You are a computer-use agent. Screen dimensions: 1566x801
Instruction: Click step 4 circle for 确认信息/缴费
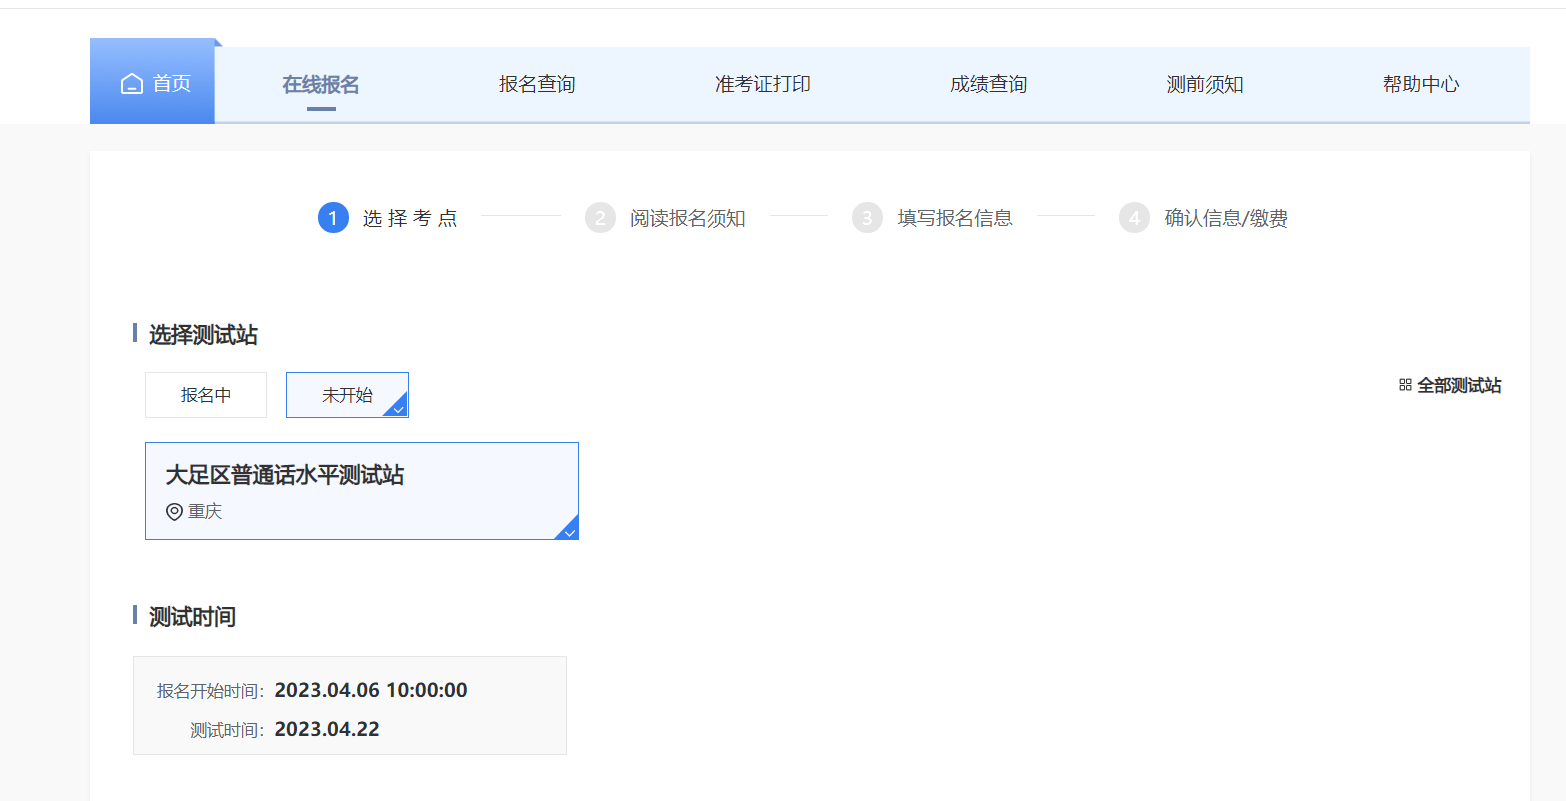click(x=1134, y=218)
